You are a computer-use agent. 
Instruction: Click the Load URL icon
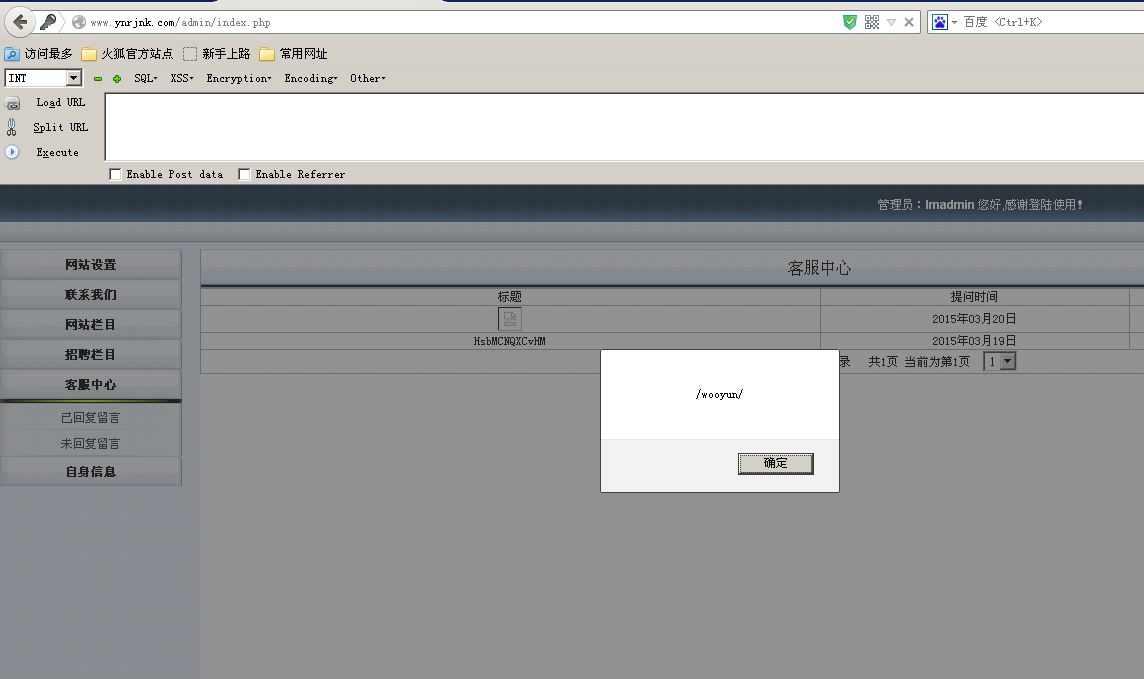[12, 103]
